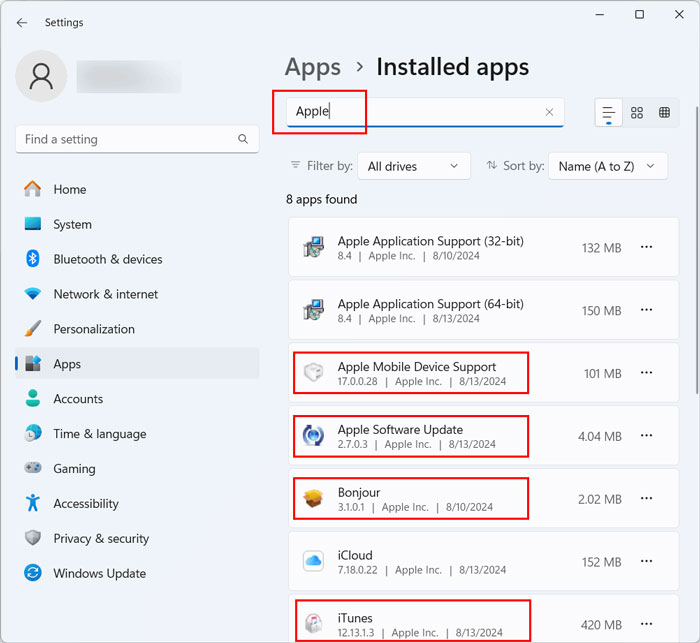Open Bluetooth & devices settings

point(107,259)
